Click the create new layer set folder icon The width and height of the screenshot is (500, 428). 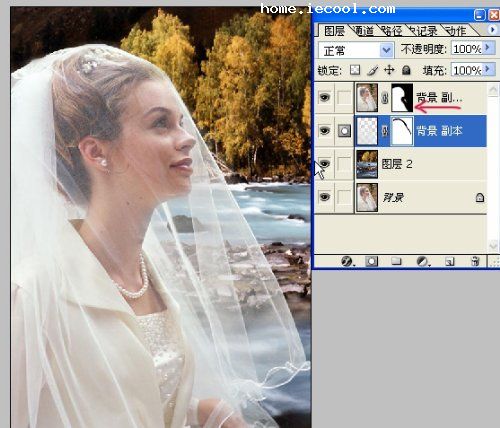pos(396,261)
